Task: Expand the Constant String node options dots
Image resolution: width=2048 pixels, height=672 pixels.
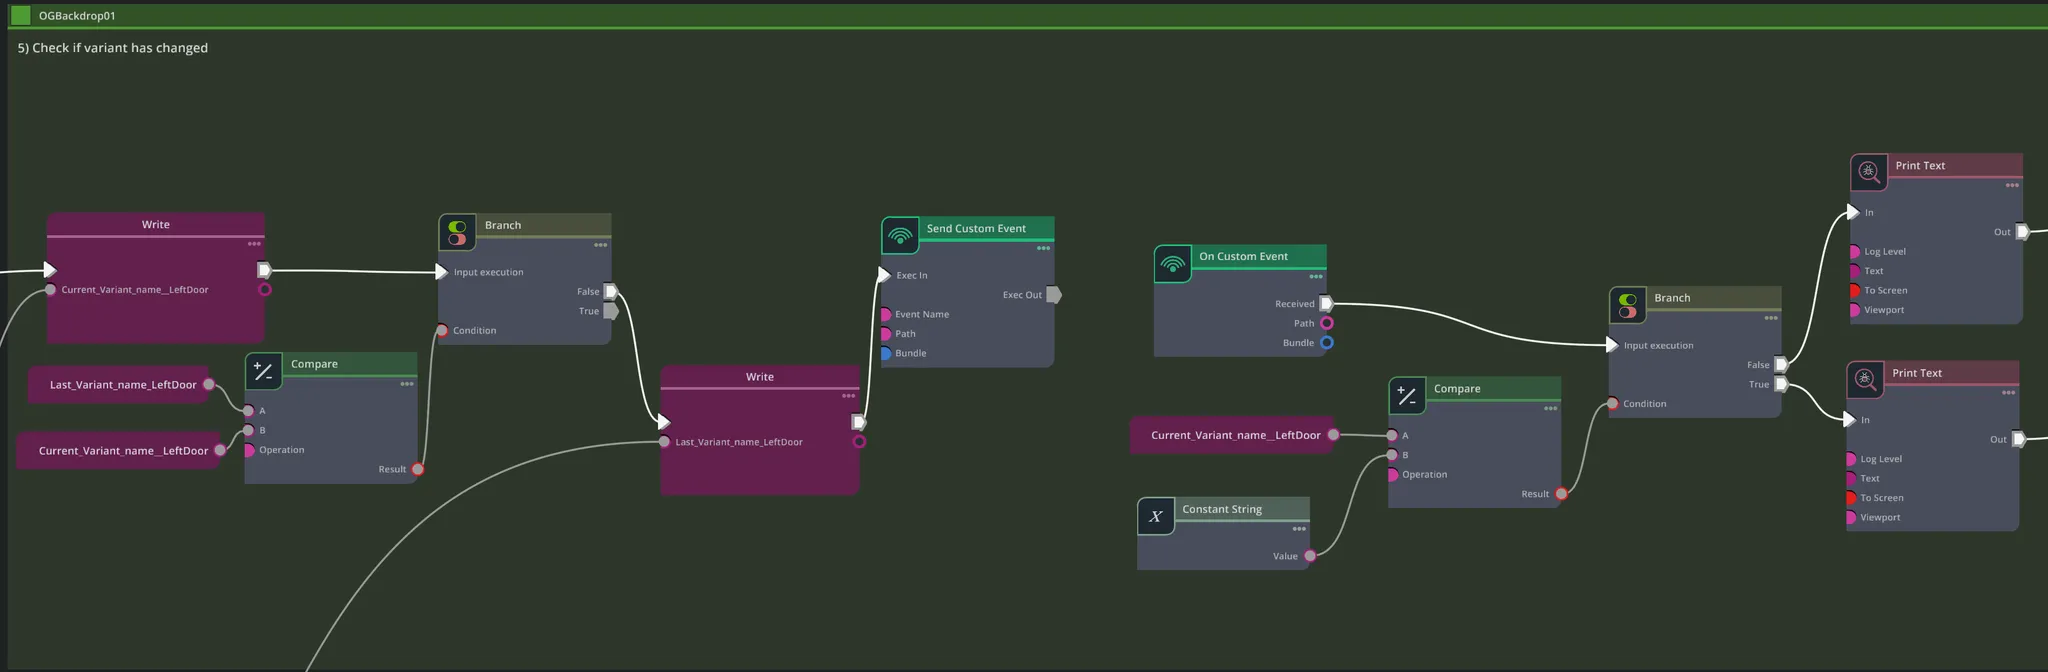Action: [x=1299, y=529]
